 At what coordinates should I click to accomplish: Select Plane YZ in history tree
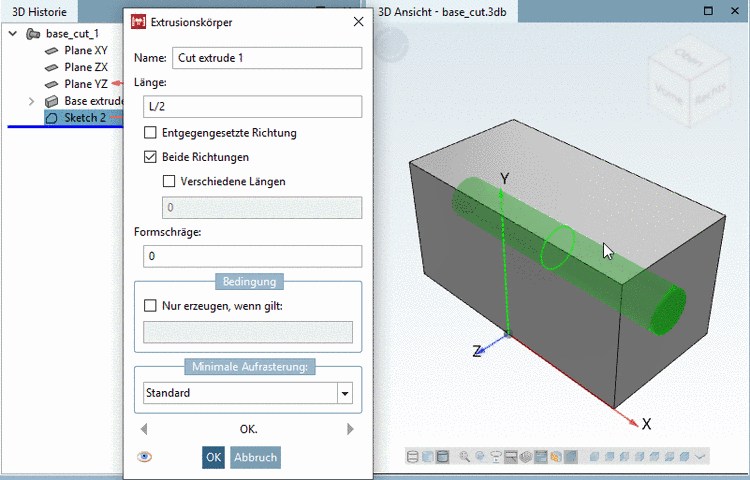86,84
